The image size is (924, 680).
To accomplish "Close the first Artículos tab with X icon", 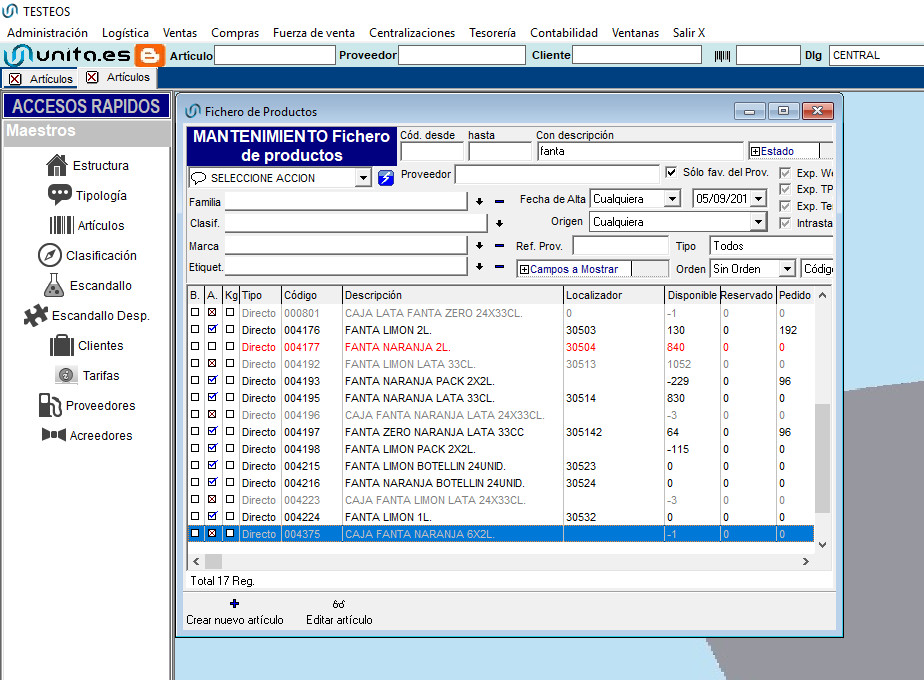I will tap(15, 79).
